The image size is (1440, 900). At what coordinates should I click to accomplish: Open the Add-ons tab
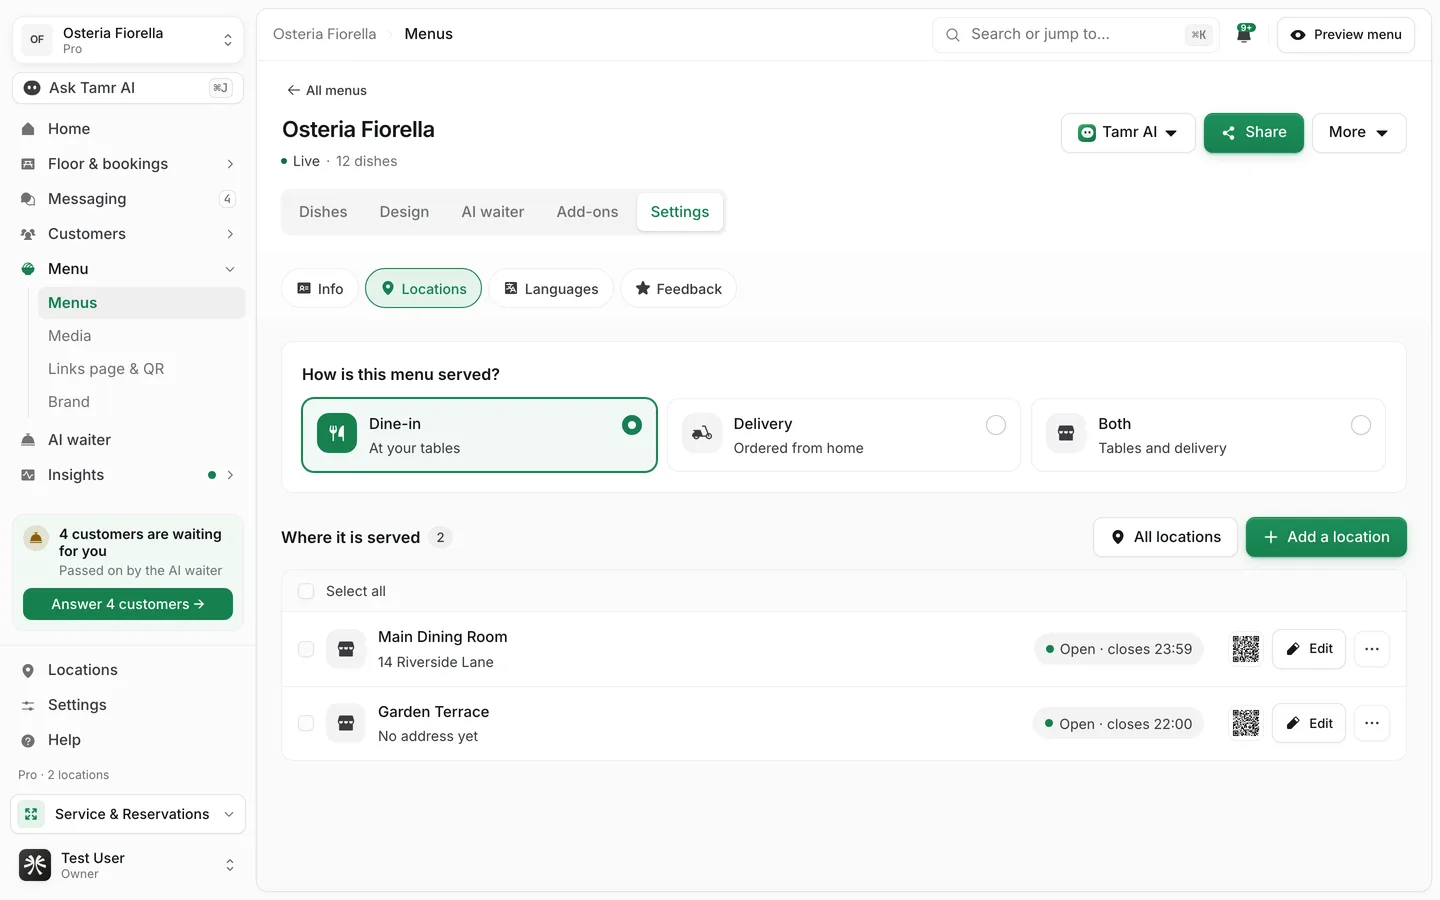point(587,212)
